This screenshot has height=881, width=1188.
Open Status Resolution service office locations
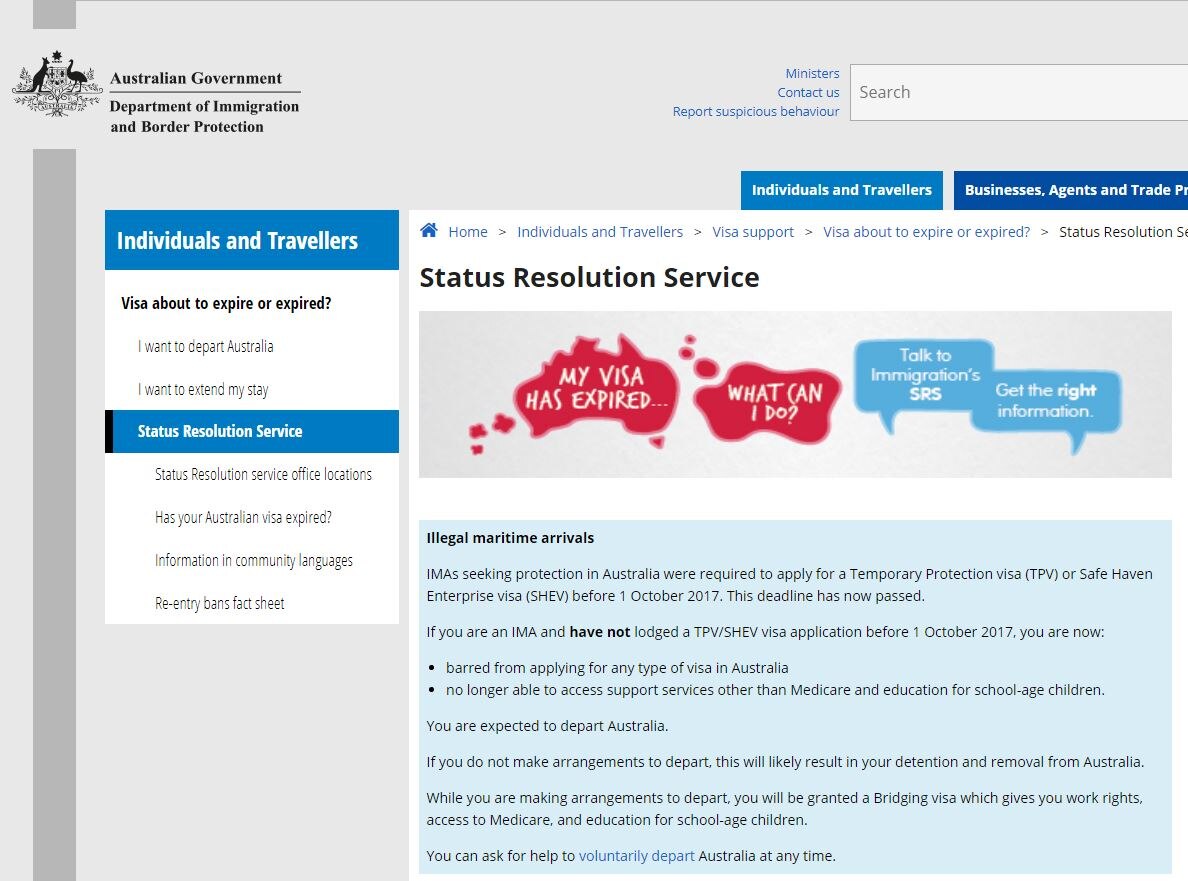263,475
